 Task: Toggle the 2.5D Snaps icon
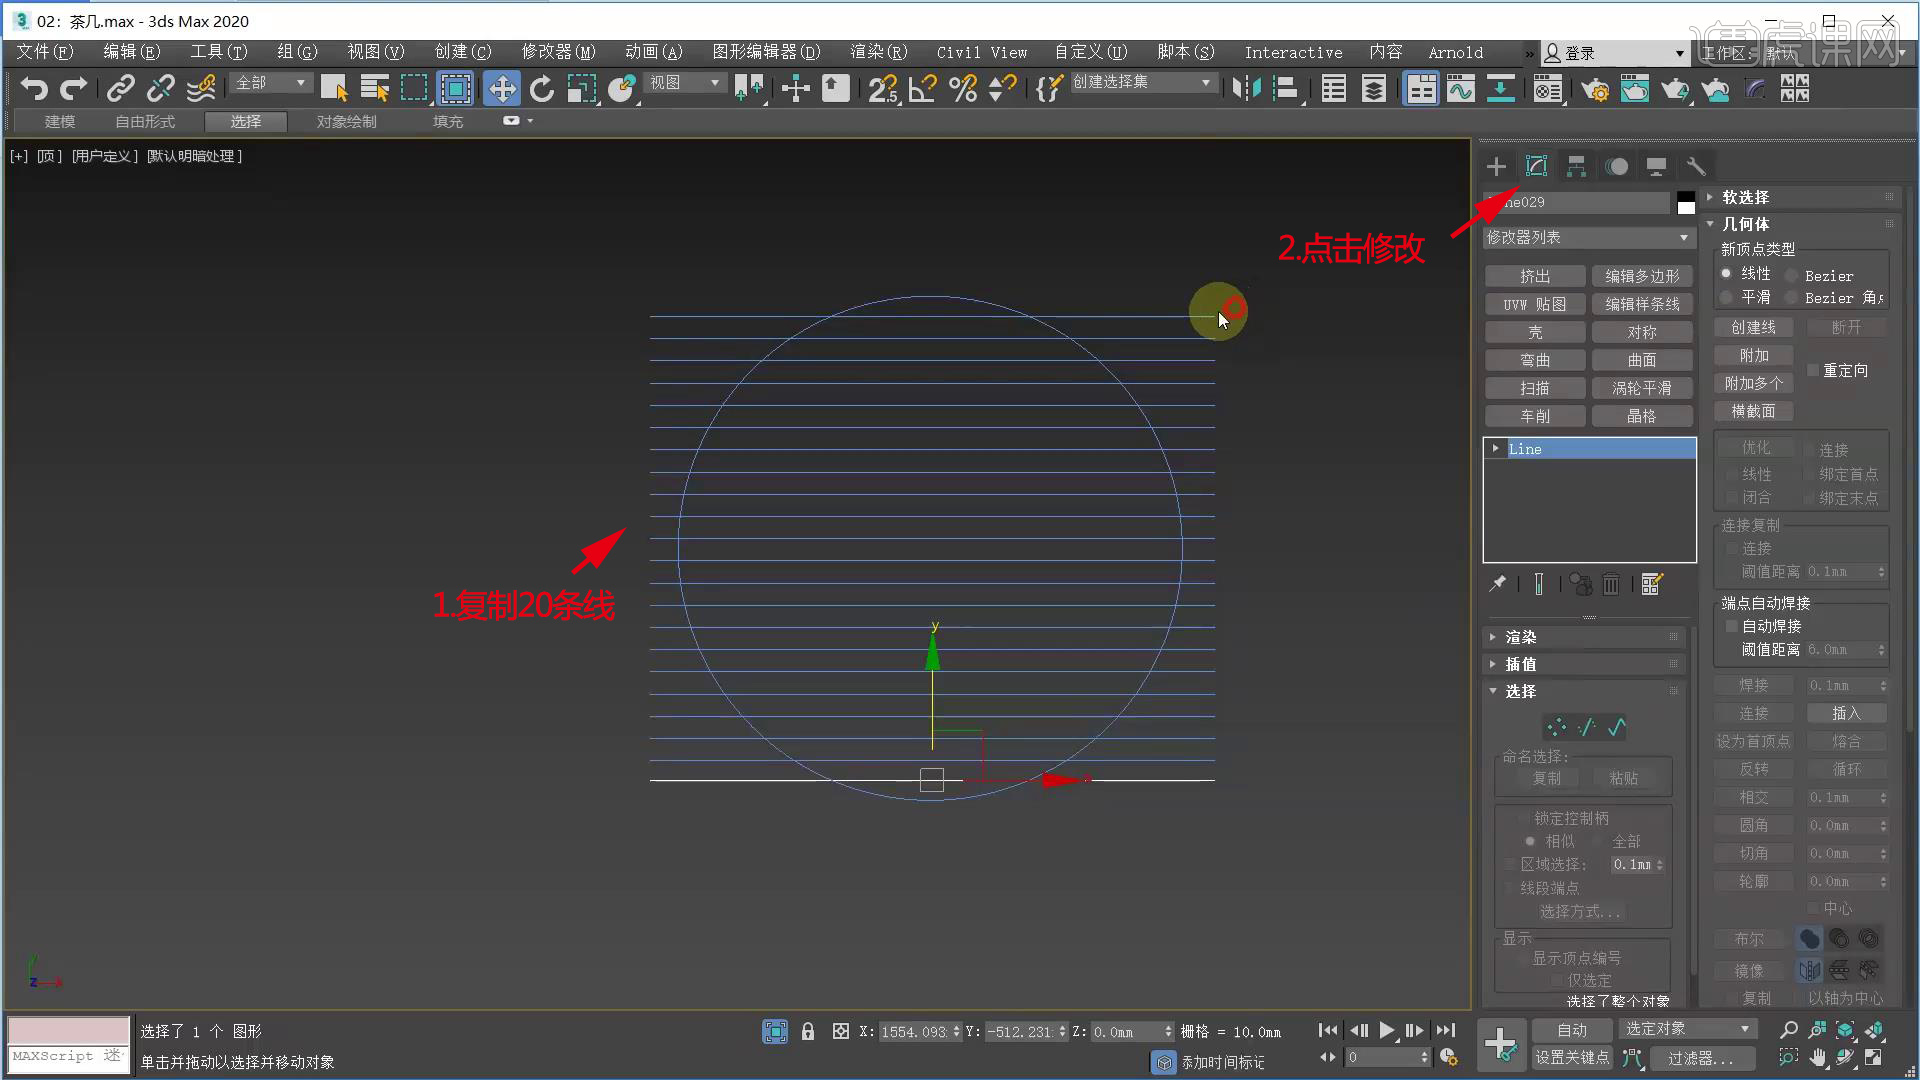[883, 89]
